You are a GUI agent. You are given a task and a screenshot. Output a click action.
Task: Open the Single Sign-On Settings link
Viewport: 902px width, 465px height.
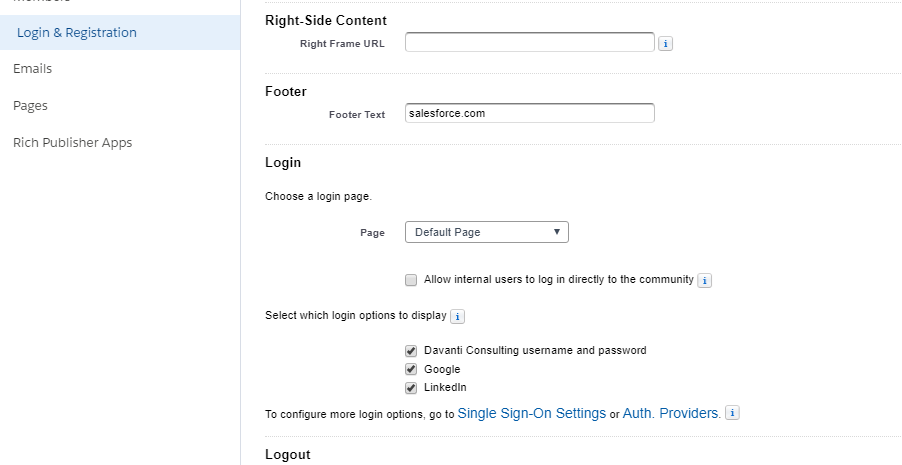coord(532,413)
